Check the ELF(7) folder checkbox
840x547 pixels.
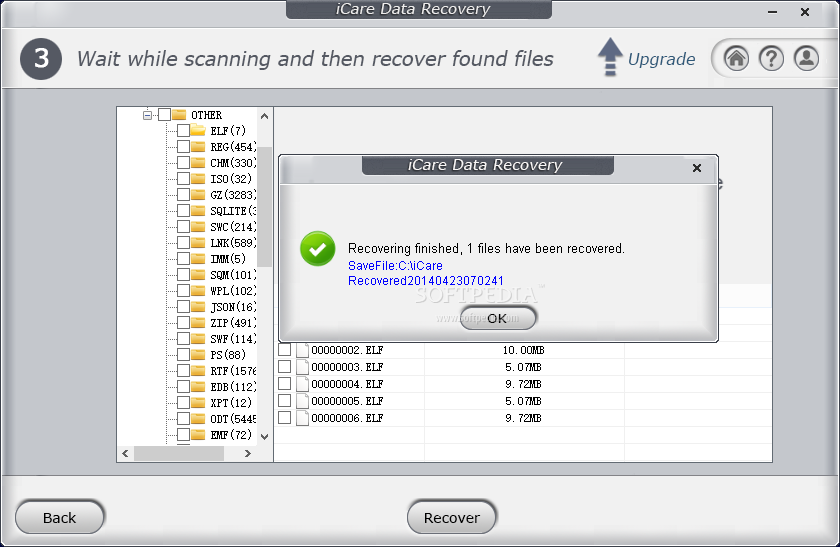point(183,130)
